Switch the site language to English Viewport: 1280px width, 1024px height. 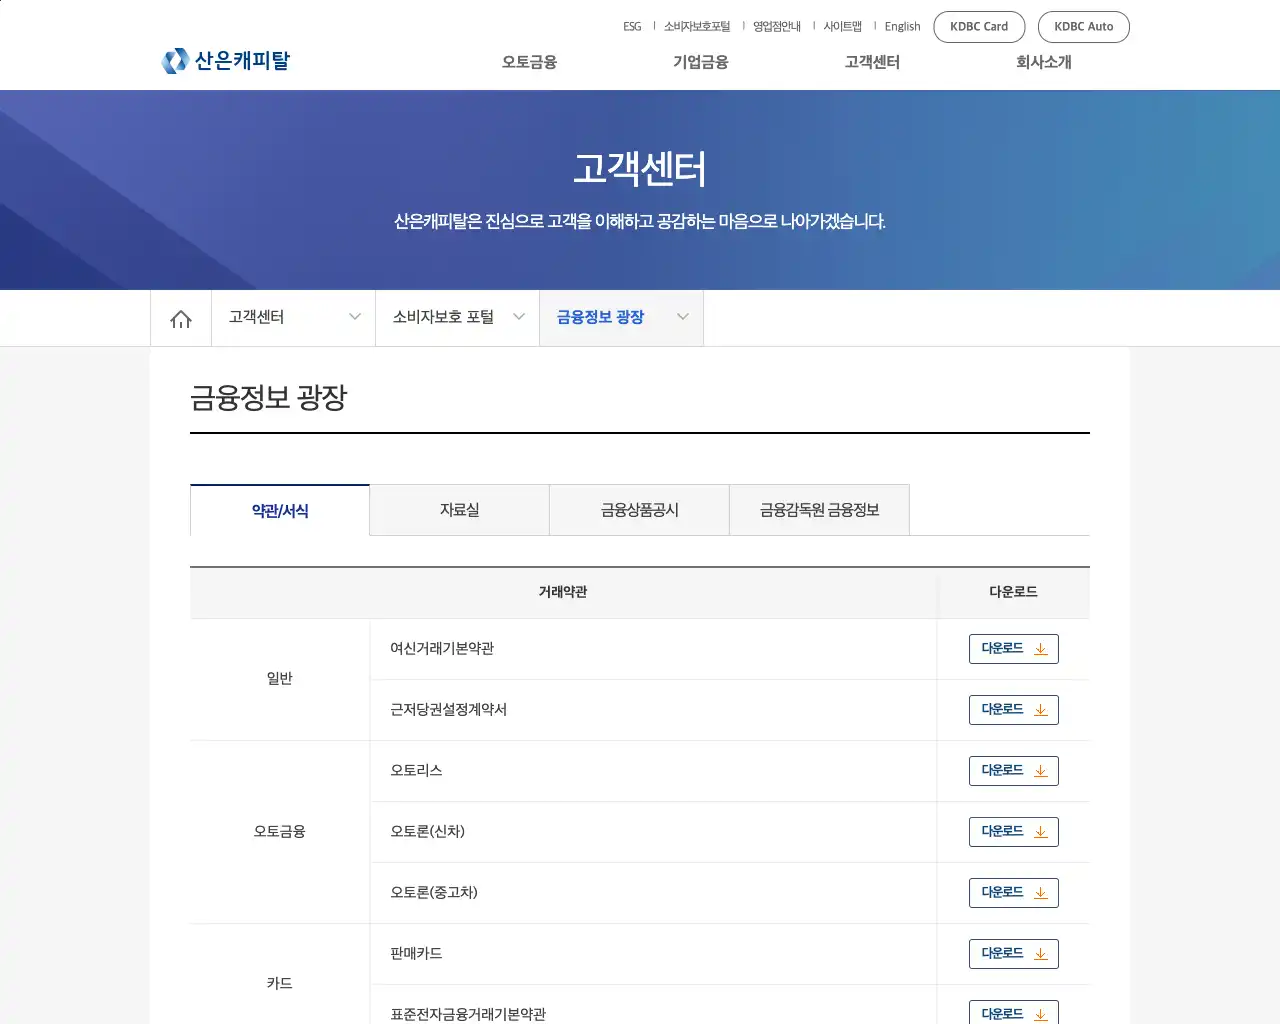point(902,26)
